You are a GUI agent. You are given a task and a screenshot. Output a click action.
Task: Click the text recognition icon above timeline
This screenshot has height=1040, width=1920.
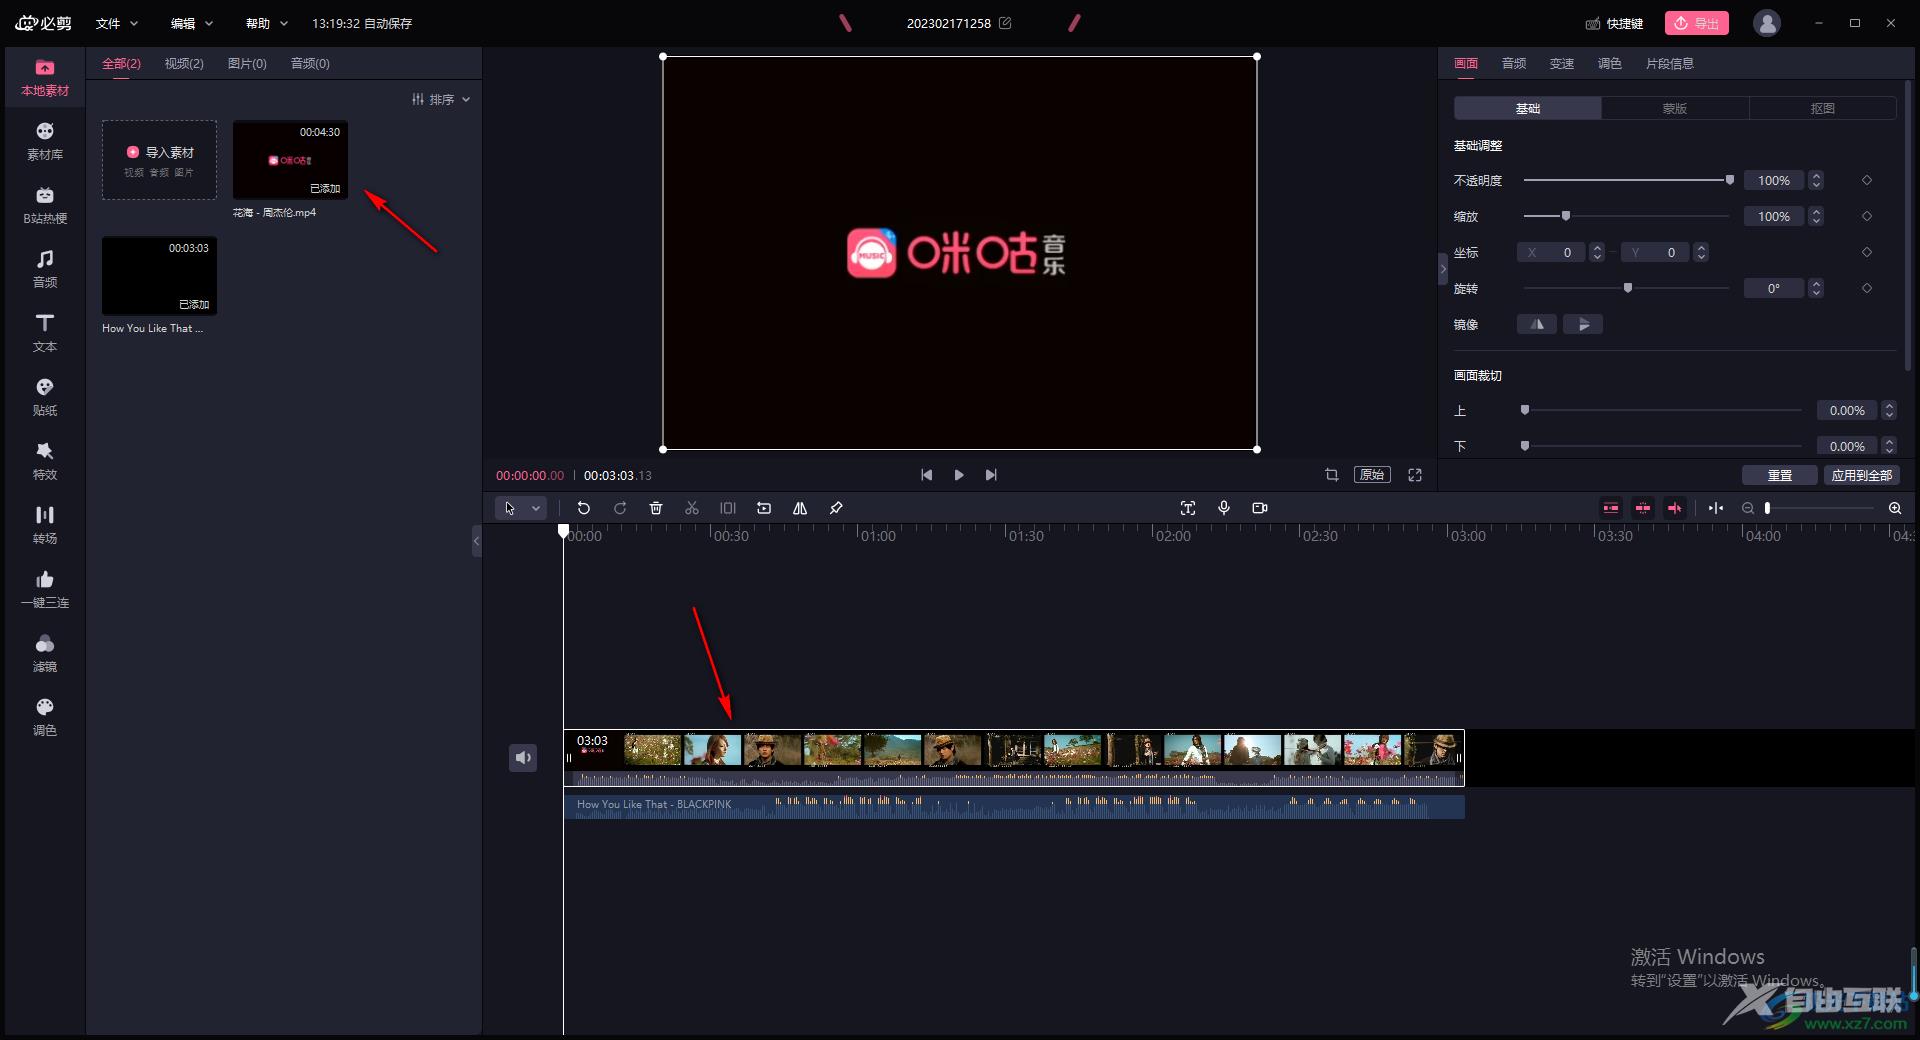(x=1188, y=508)
